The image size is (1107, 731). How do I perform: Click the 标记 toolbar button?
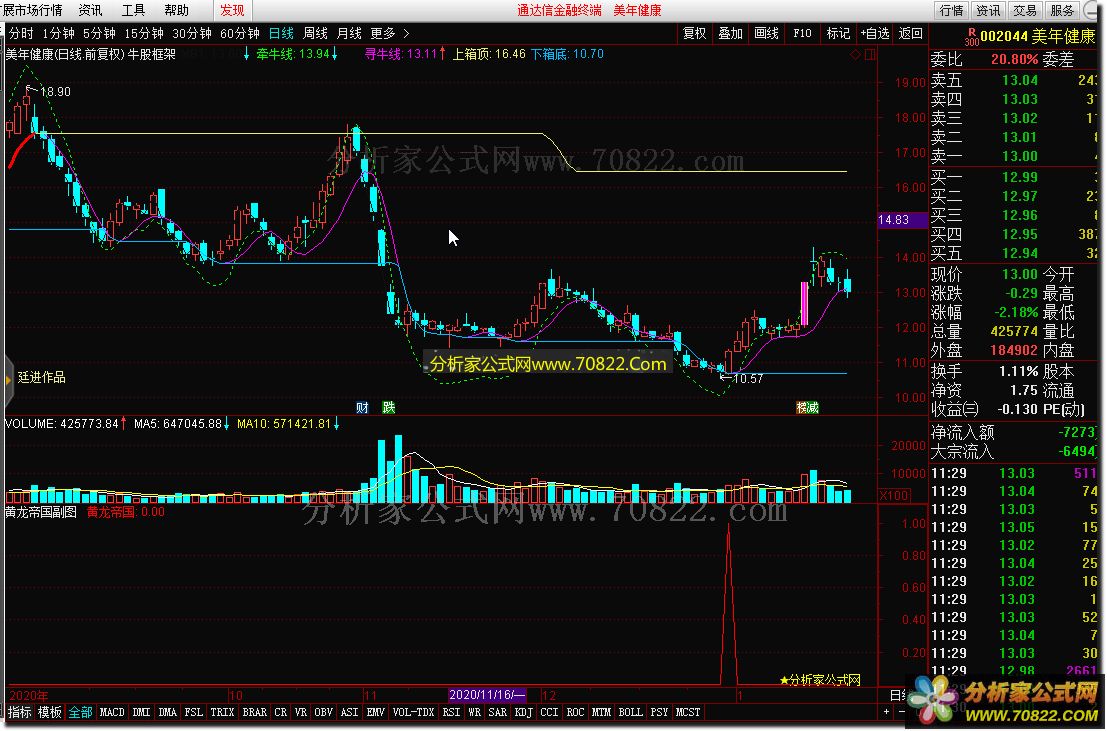click(838, 33)
